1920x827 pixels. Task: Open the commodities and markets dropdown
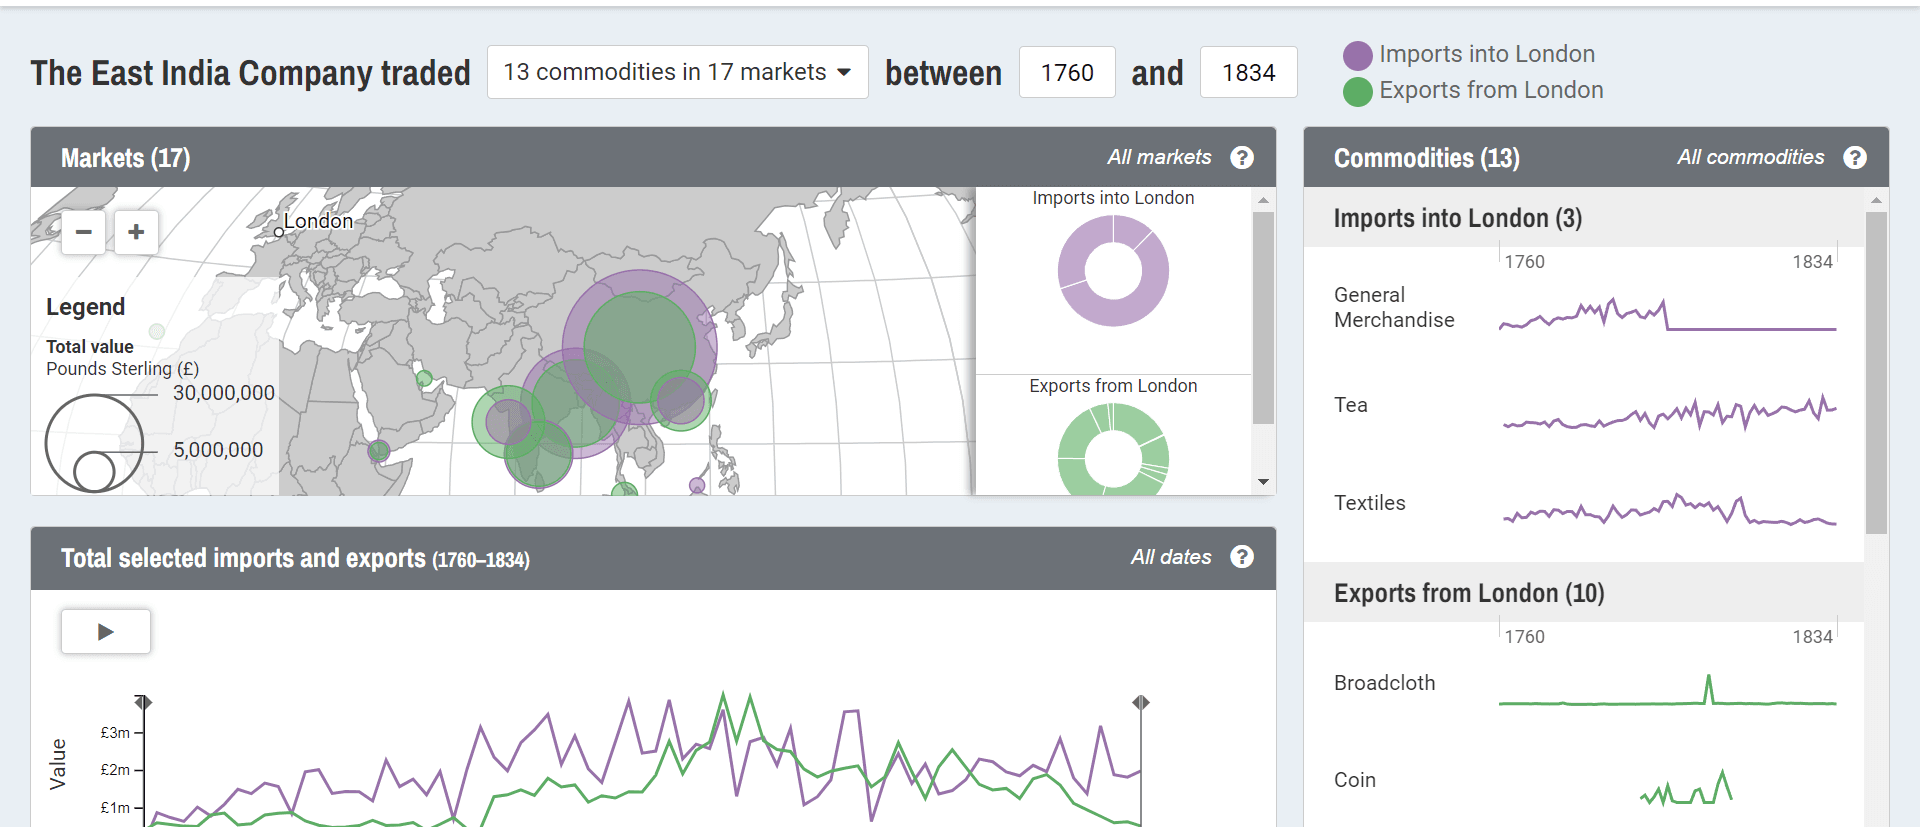[677, 72]
